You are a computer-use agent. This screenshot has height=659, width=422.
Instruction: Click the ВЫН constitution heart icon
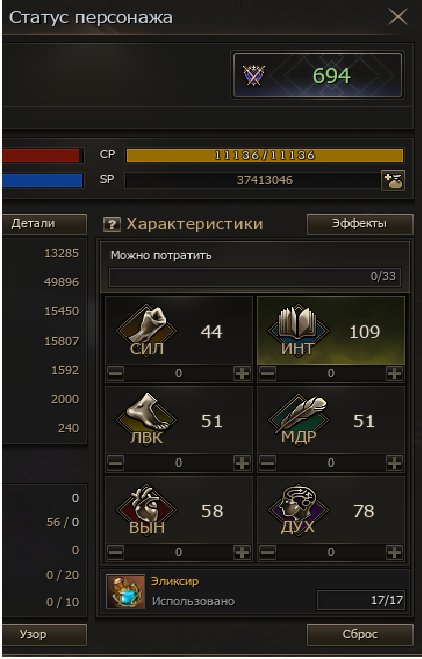tap(147, 510)
